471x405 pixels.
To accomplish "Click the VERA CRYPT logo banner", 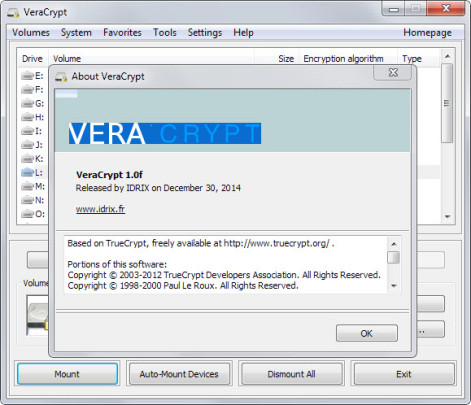I will [x=165, y=133].
